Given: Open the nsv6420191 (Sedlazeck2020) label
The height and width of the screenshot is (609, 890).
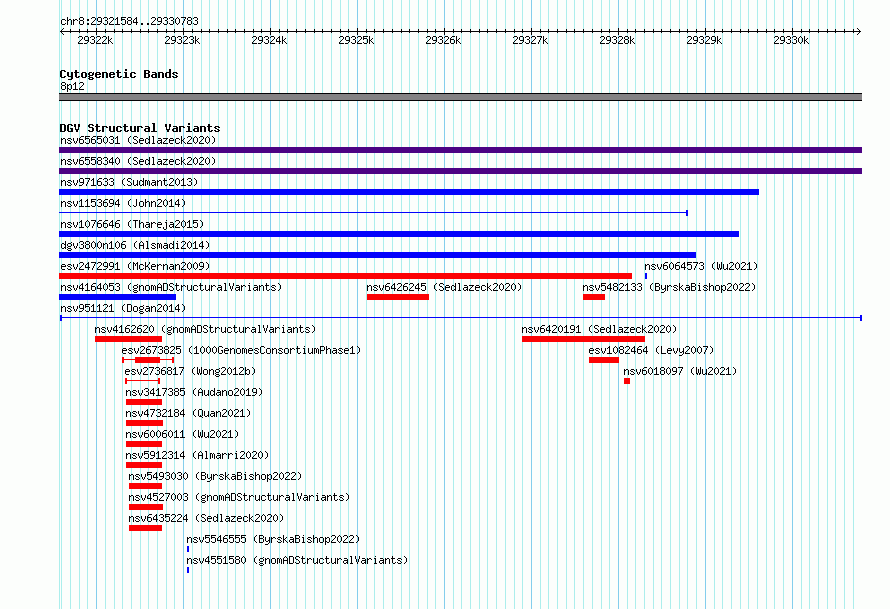Looking at the screenshot, I should click(x=599, y=329).
